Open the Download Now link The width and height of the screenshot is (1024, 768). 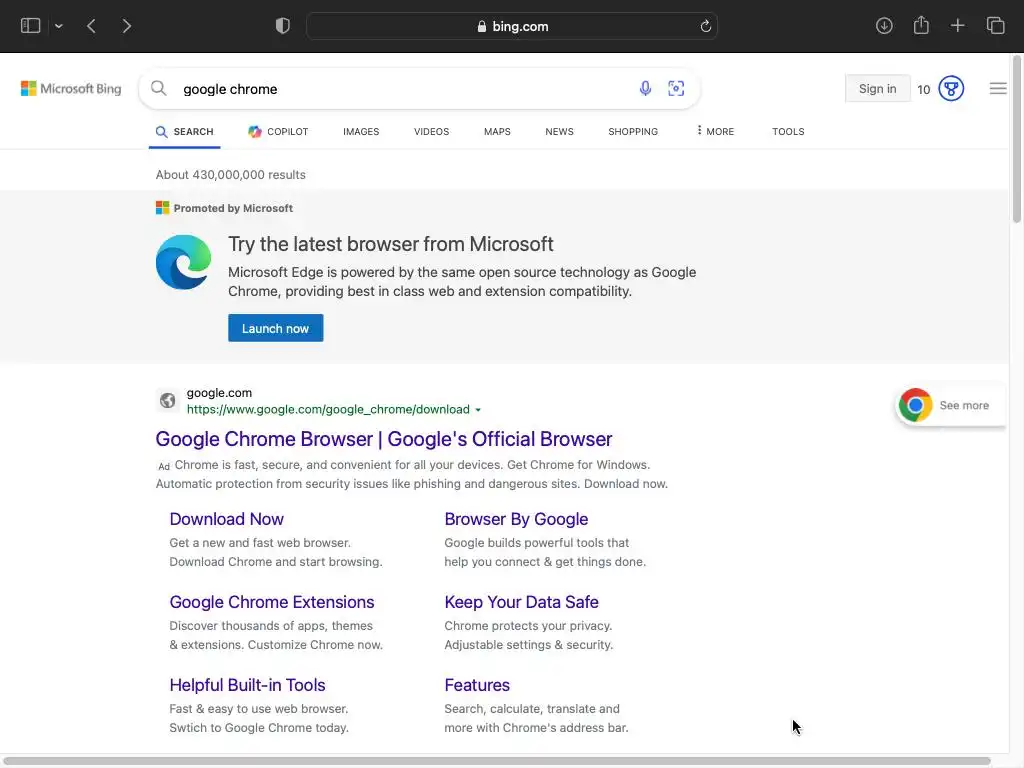[x=227, y=519]
